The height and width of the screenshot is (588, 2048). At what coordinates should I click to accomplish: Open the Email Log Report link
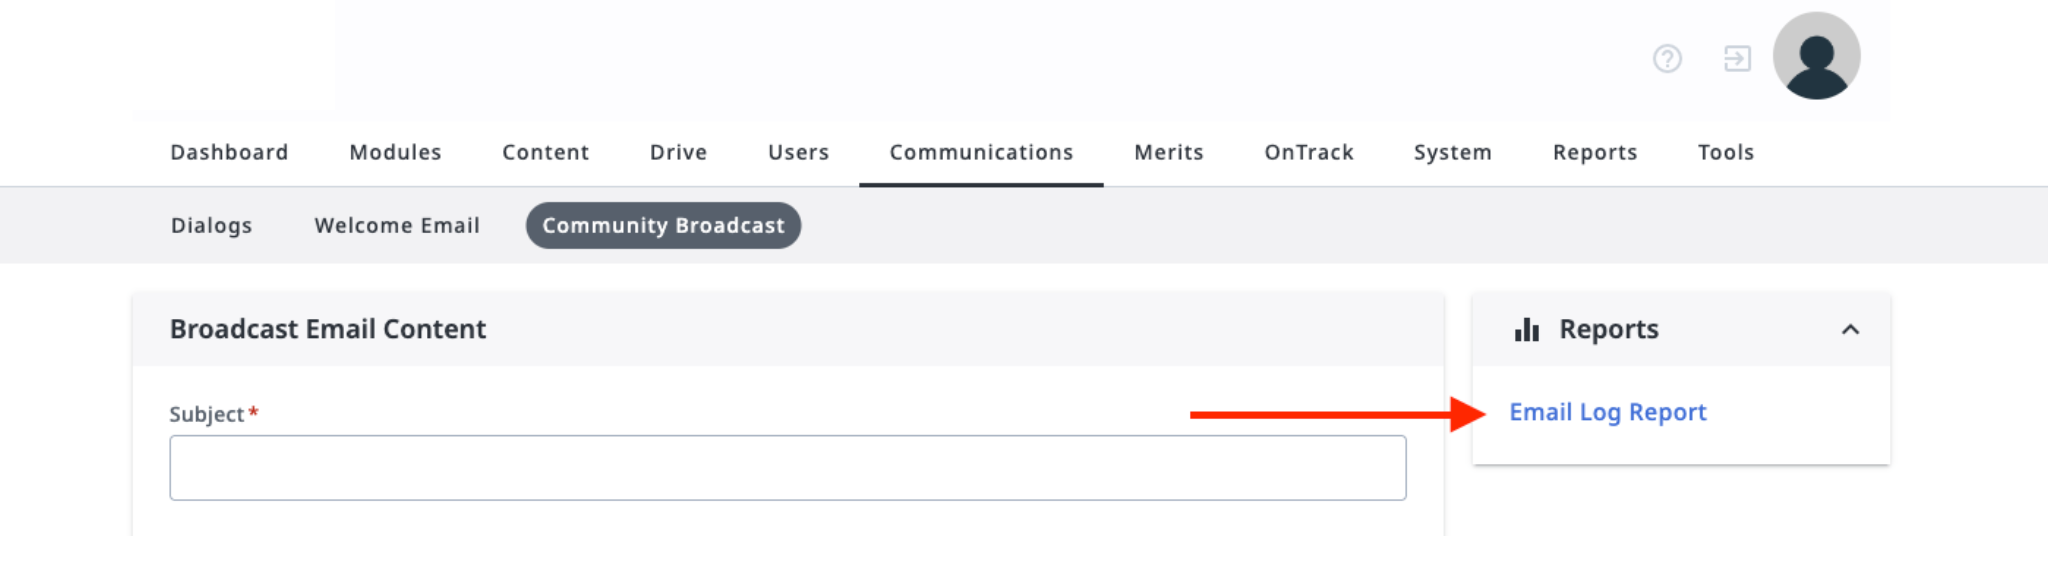coord(1607,412)
